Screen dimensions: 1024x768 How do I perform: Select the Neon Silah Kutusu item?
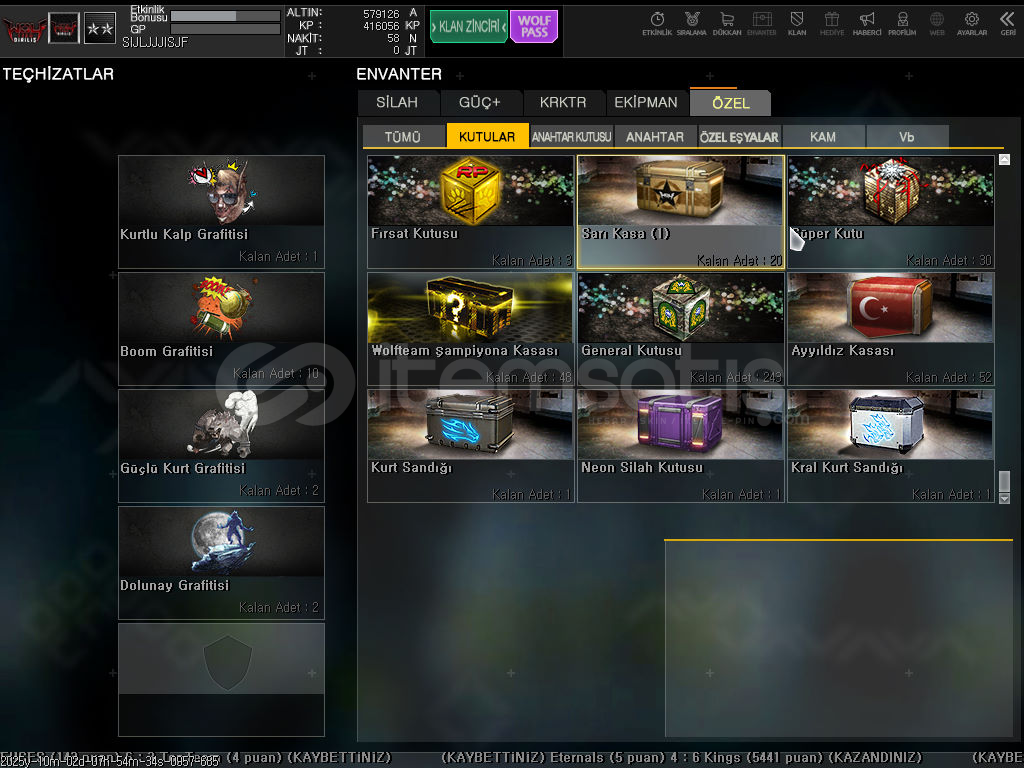pyautogui.click(x=680, y=446)
